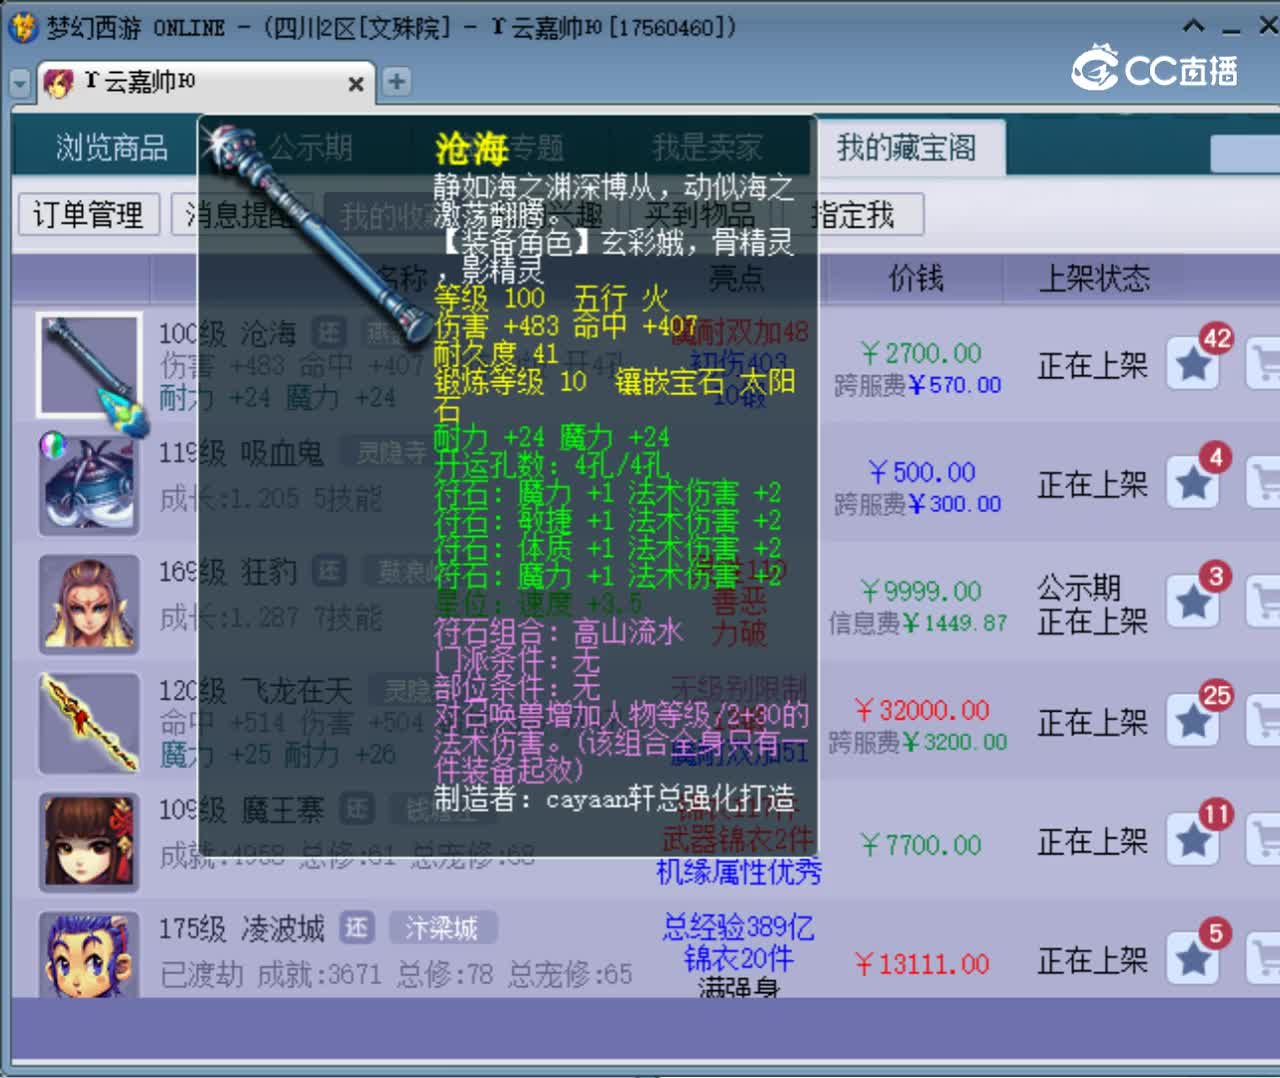Switch to Y云嘉帅Ю character tab

click(x=205, y=82)
